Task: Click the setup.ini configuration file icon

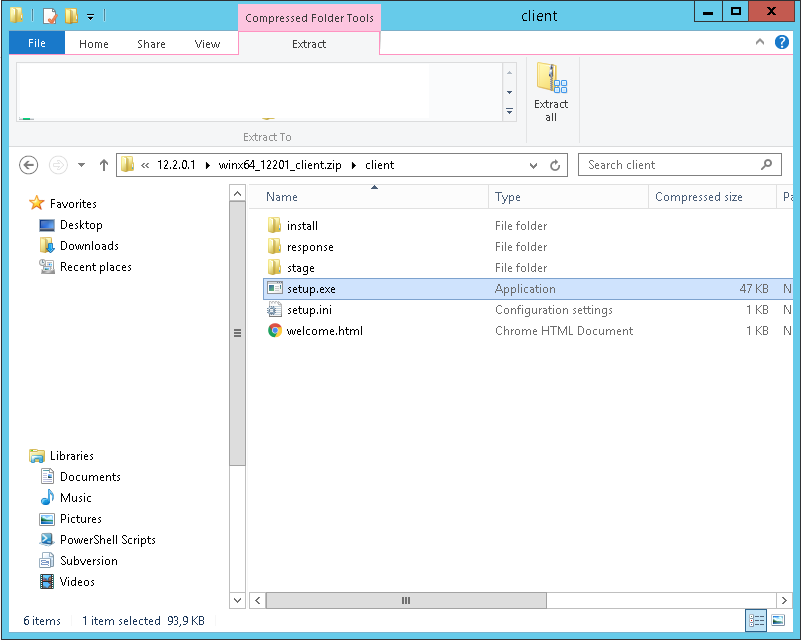Action: point(275,310)
